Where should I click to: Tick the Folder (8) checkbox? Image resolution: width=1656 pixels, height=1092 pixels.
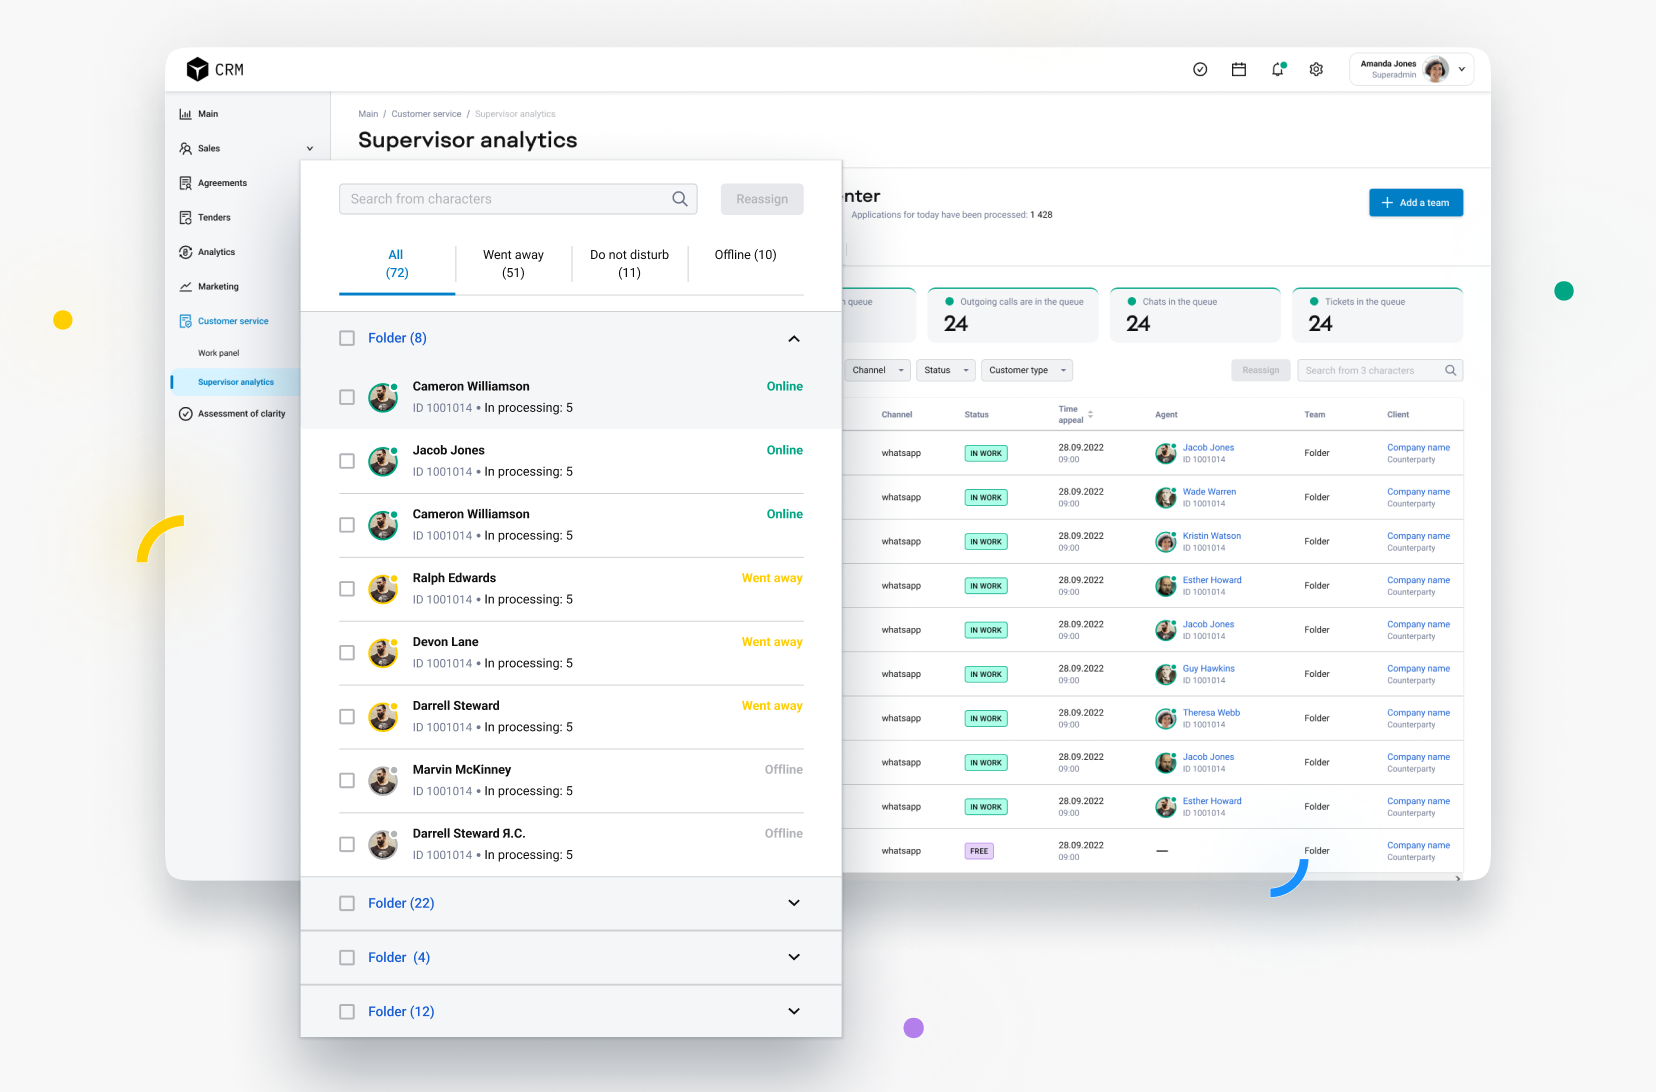pos(347,338)
